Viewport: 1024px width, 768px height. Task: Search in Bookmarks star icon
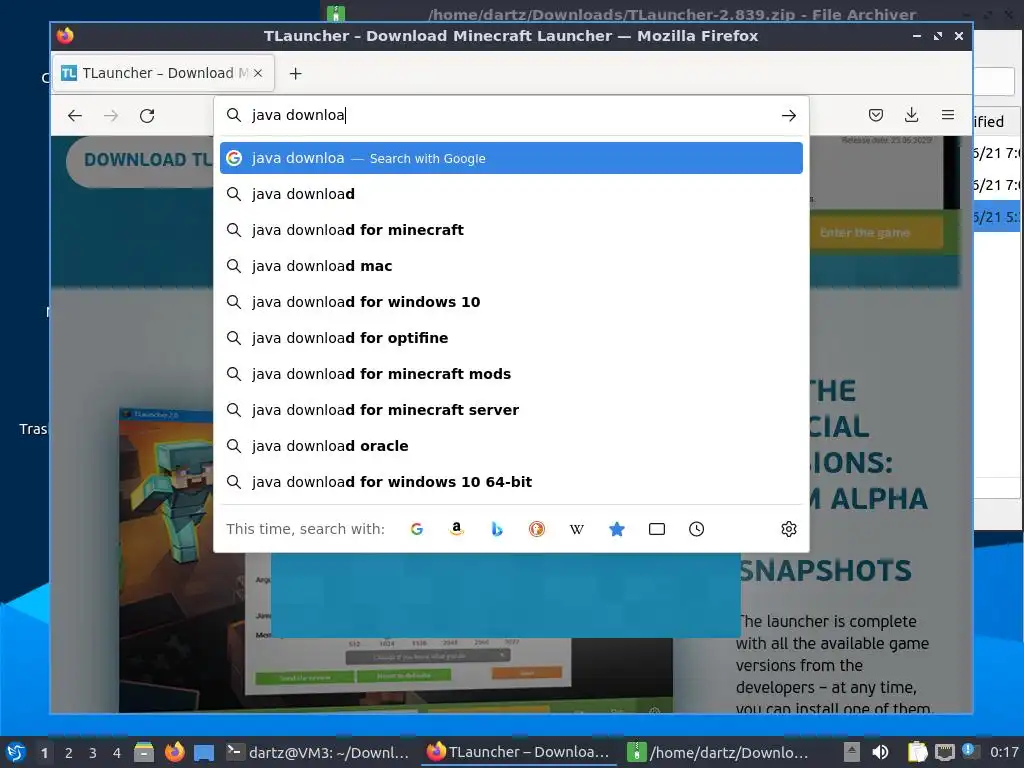[x=616, y=529]
